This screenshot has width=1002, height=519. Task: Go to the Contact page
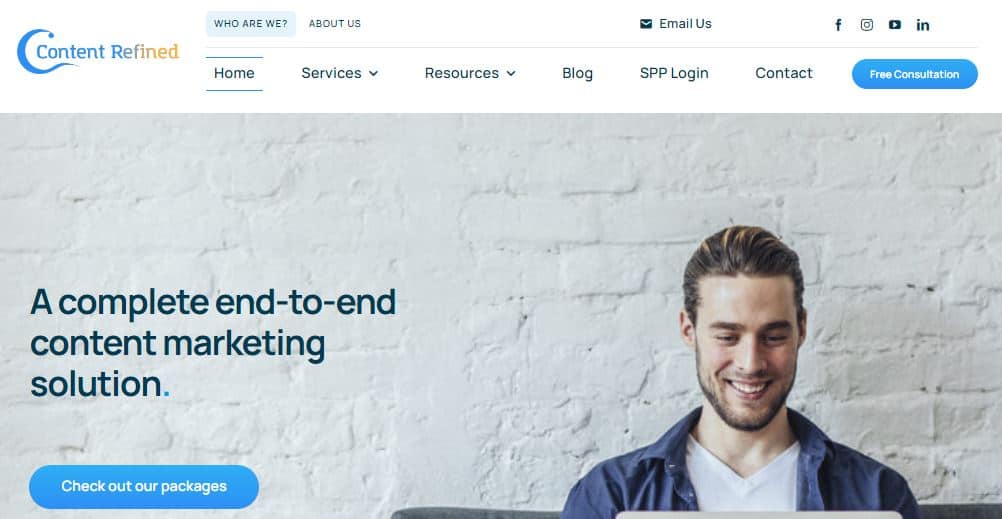point(784,74)
